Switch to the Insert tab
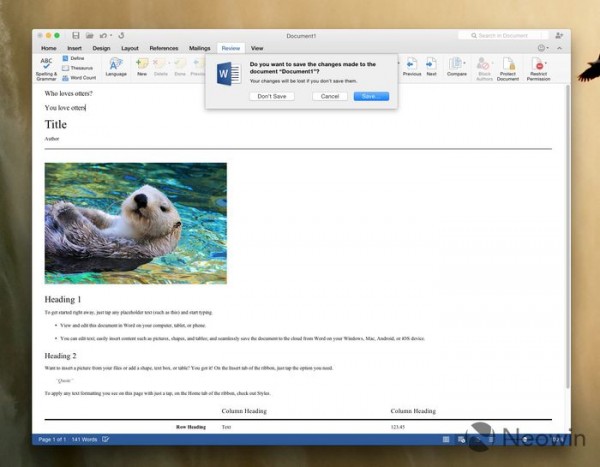Viewport: 600px width, 467px height. pos(74,48)
